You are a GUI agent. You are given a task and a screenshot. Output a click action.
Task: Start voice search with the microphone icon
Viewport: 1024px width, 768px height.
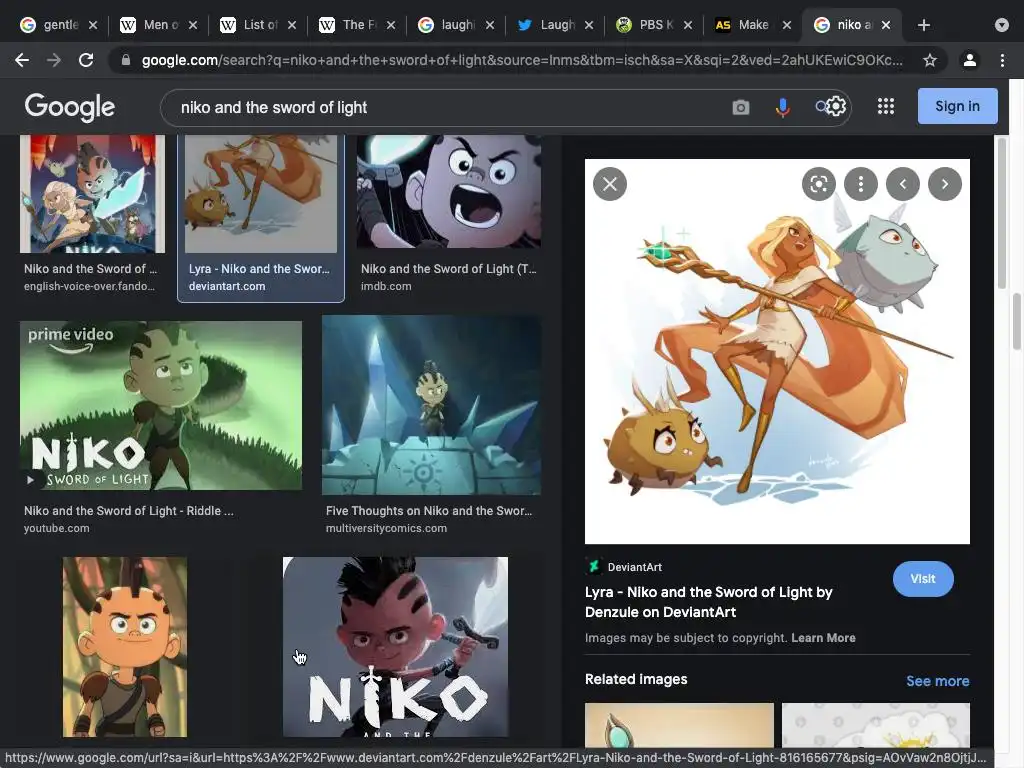click(x=782, y=107)
